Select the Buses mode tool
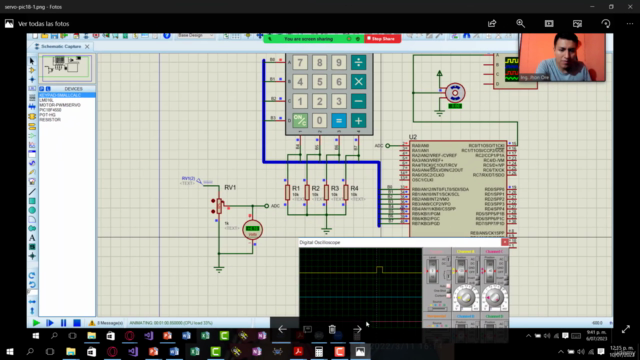Screen dimensions: 640x360 (32, 107)
